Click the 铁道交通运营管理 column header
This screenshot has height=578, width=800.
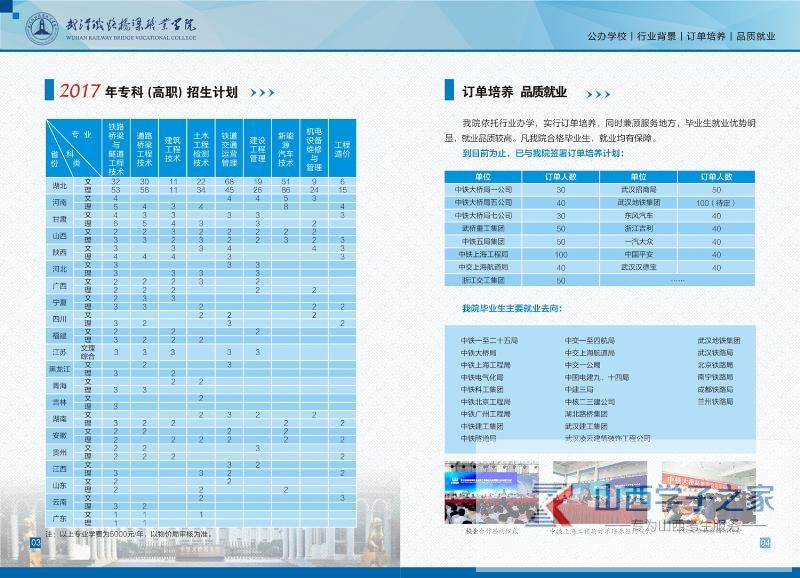[x=229, y=149]
